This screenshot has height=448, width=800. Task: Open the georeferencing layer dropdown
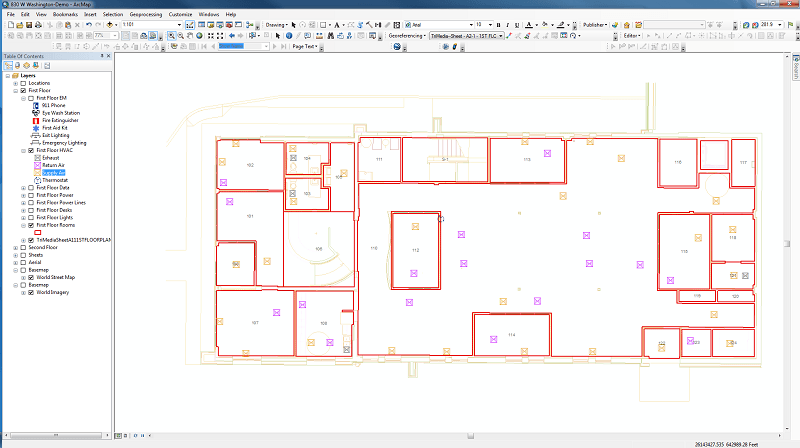[501, 36]
